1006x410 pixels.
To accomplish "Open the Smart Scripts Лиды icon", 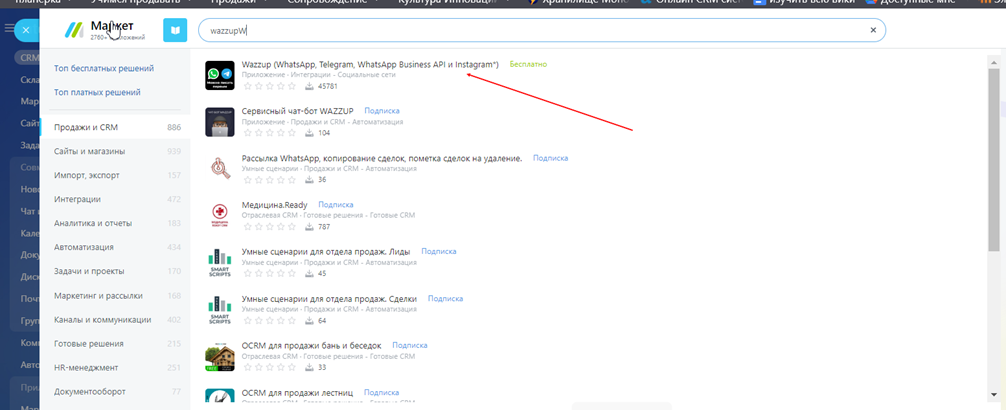I will (219, 262).
